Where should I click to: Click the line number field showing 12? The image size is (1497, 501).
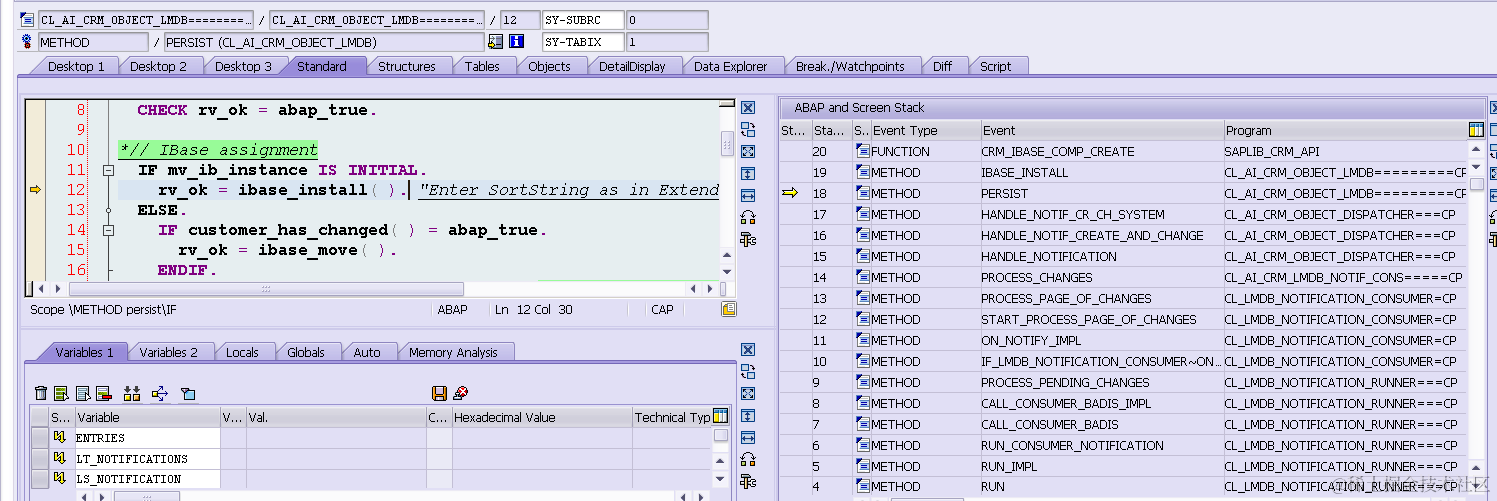pyautogui.click(x=518, y=20)
